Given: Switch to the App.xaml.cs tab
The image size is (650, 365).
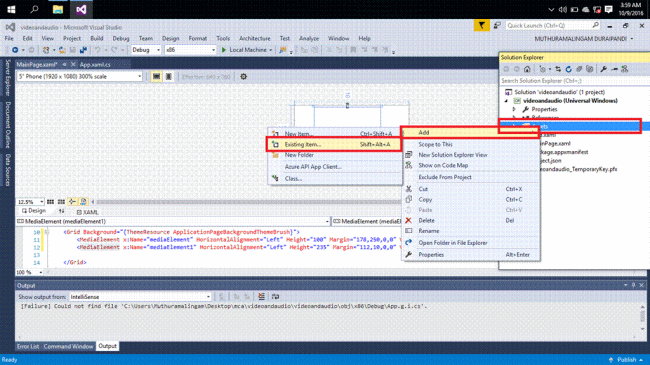Looking at the screenshot, I should pyautogui.click(x=95, y=64).
